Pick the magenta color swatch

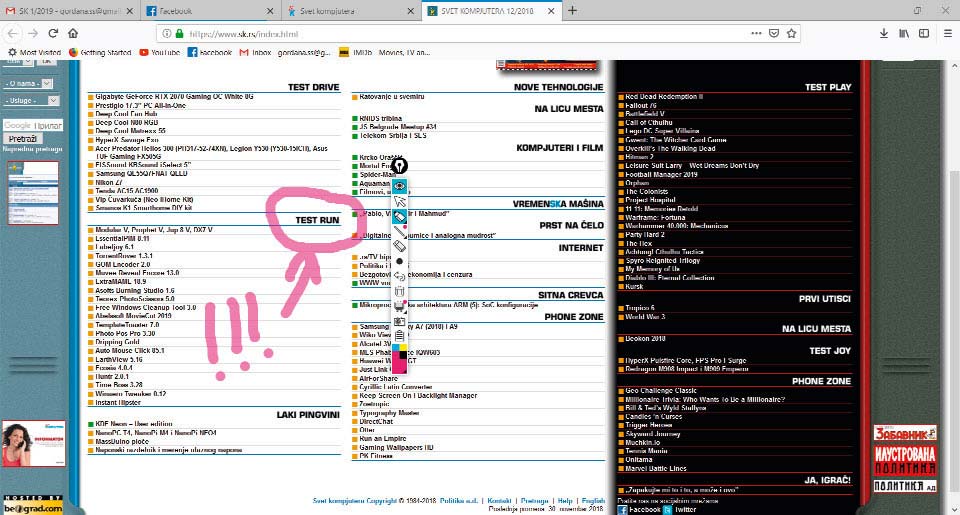click(399, 365)
